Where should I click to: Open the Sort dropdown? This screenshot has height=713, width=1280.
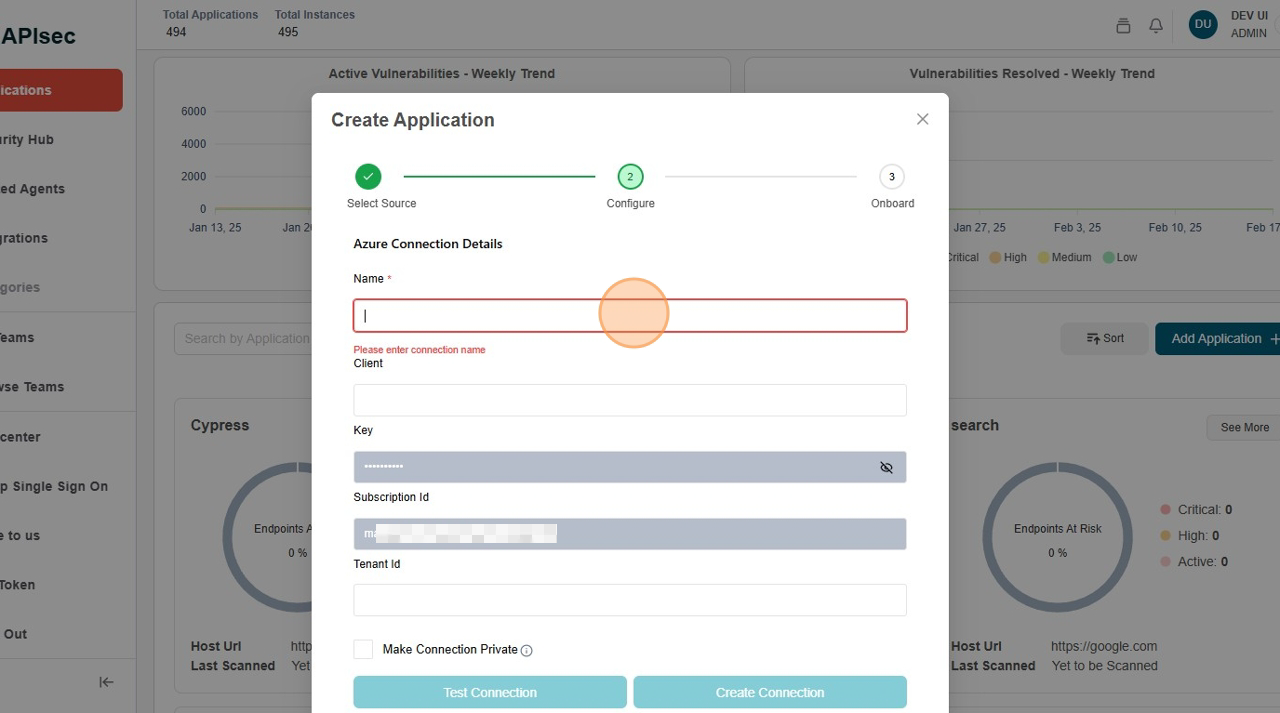coord(1105,339)
